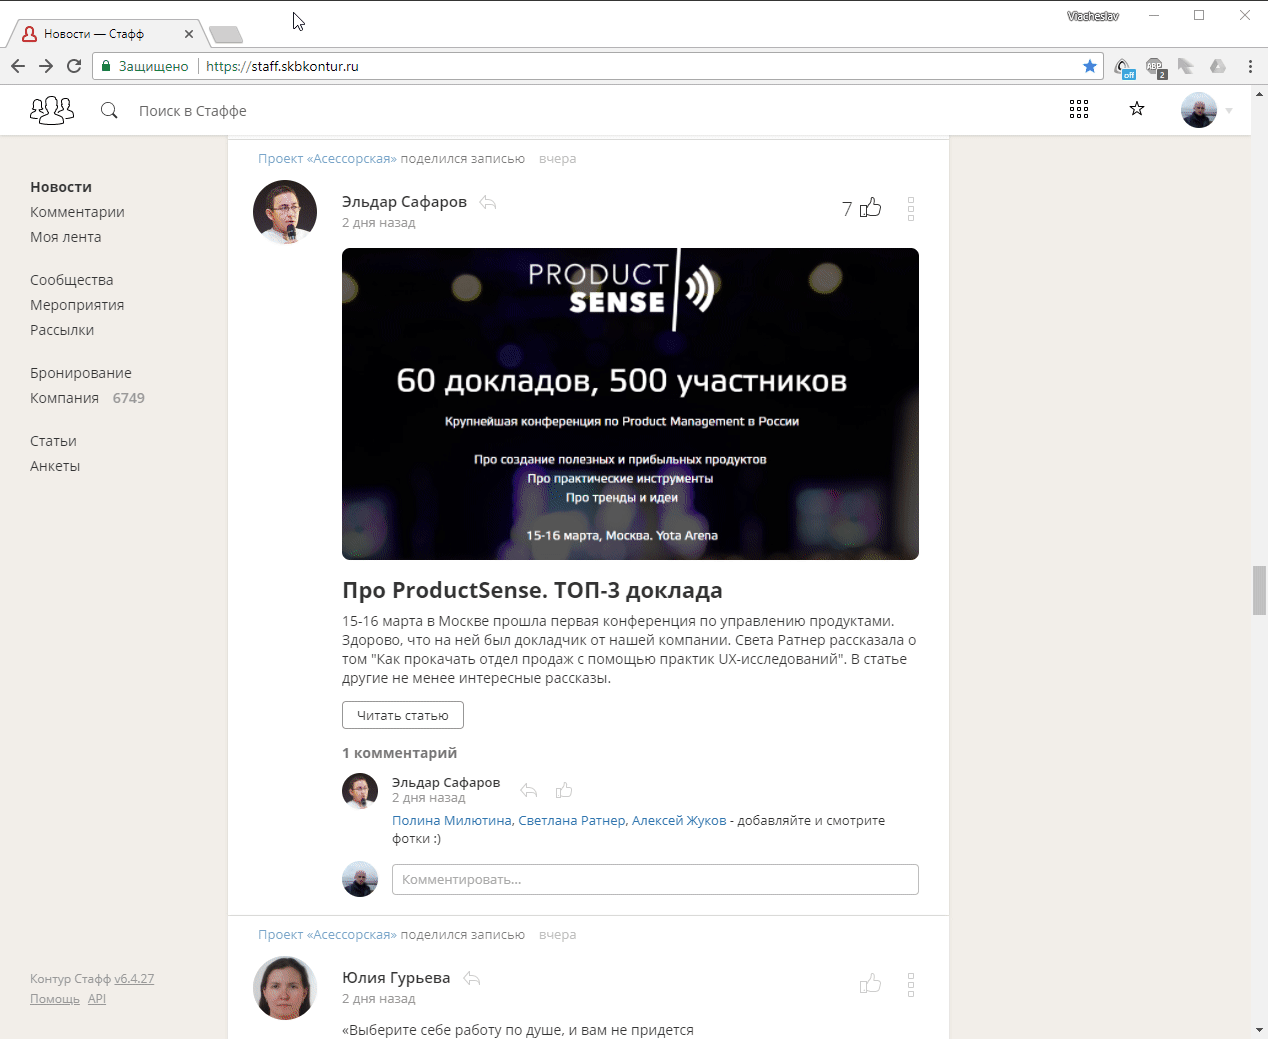Click the favorites star icon in Staff header
The image size is (1268, 1039).
1137,108
